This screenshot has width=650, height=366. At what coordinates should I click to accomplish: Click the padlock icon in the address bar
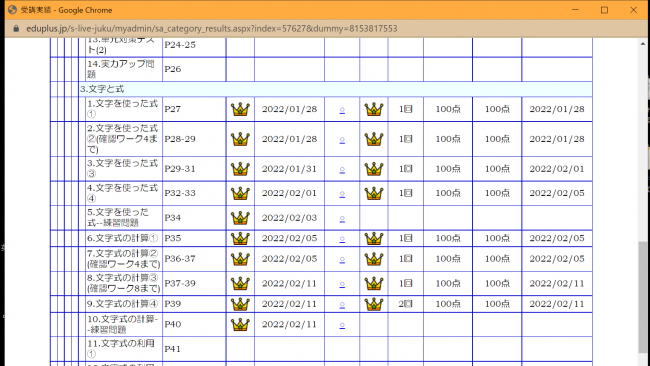click(x=16, y=29)
